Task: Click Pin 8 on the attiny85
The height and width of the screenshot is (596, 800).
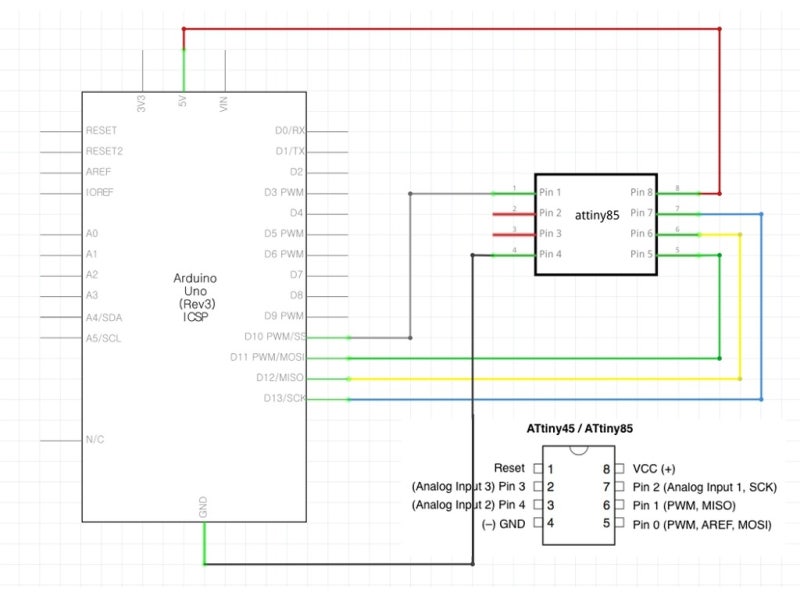Action: tap(641, 192)
